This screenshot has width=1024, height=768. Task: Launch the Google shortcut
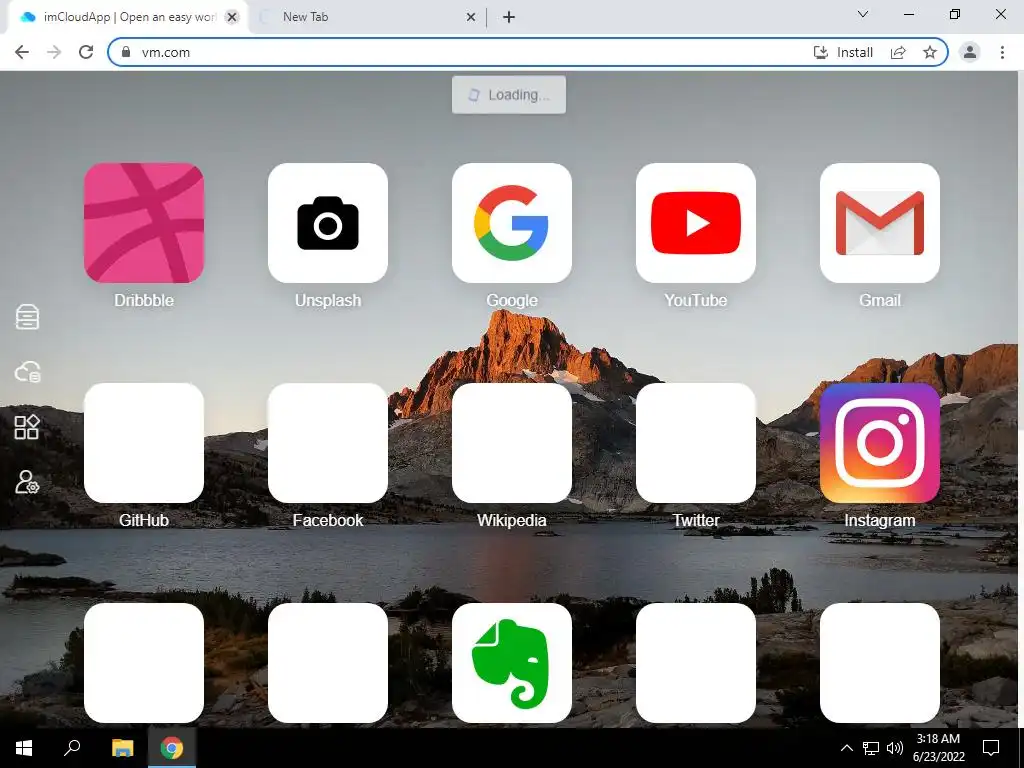pyautogui.click(x=511, y=223)
